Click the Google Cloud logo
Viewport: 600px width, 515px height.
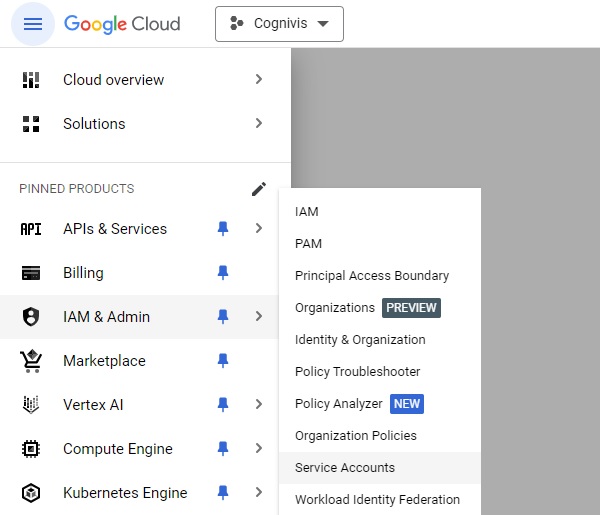[x=122, y=24]
